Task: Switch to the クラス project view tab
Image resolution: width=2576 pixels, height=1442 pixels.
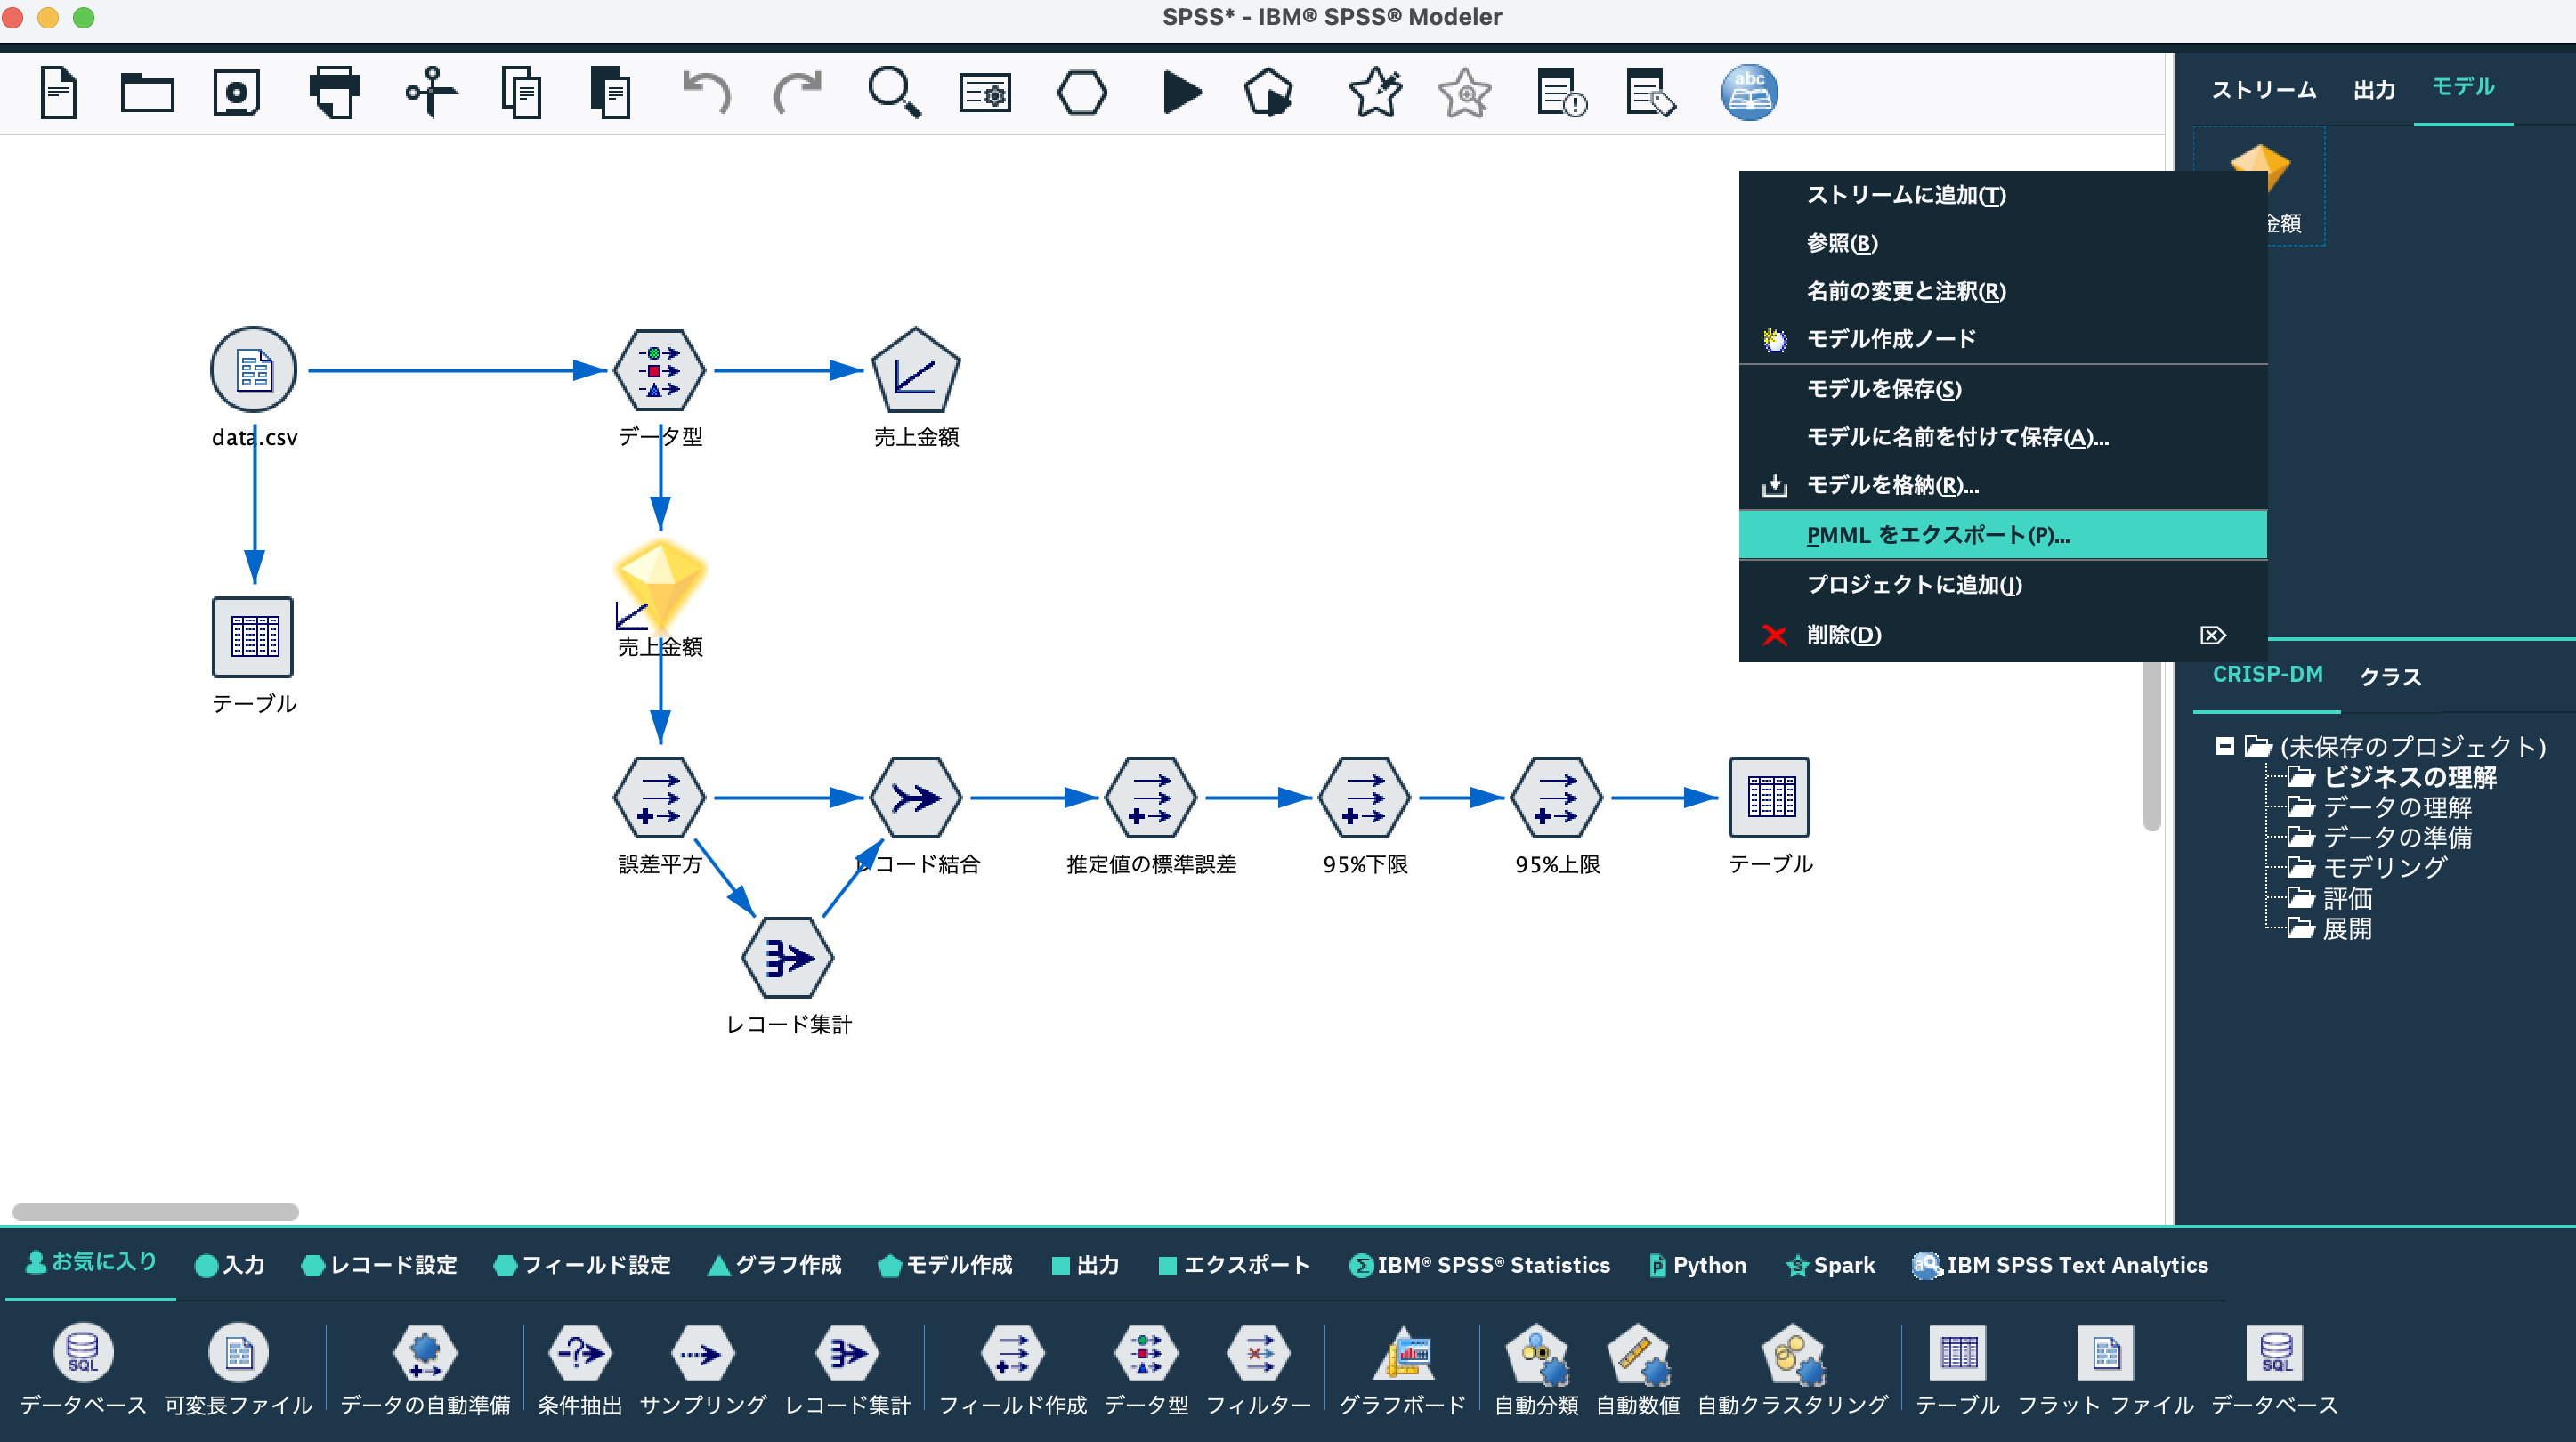Action: 2390,677
